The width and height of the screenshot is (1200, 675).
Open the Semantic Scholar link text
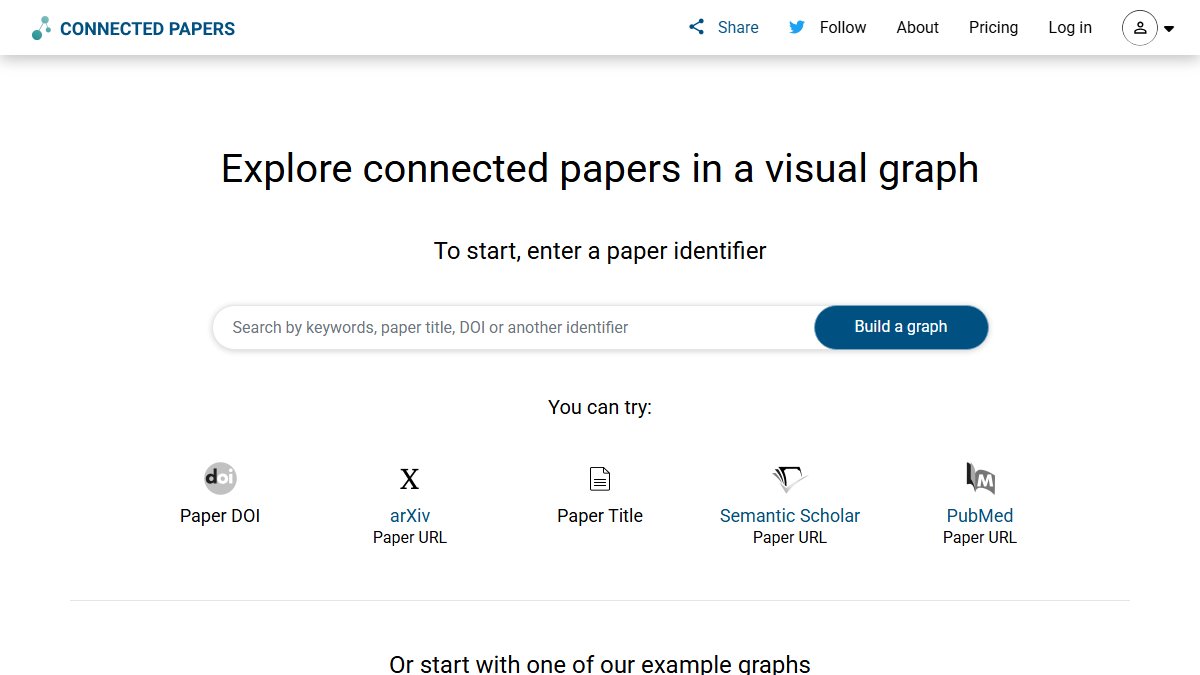tap(790, 516)
